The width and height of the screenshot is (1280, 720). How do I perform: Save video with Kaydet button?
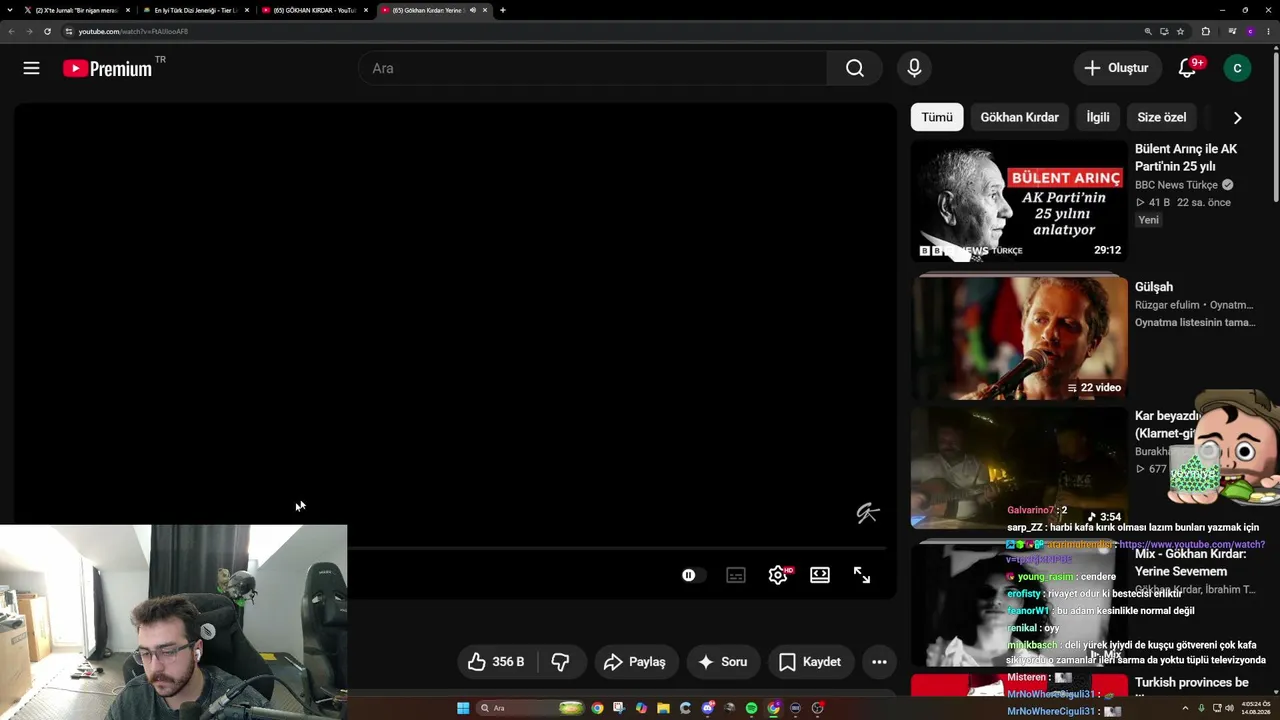(810, 662)
